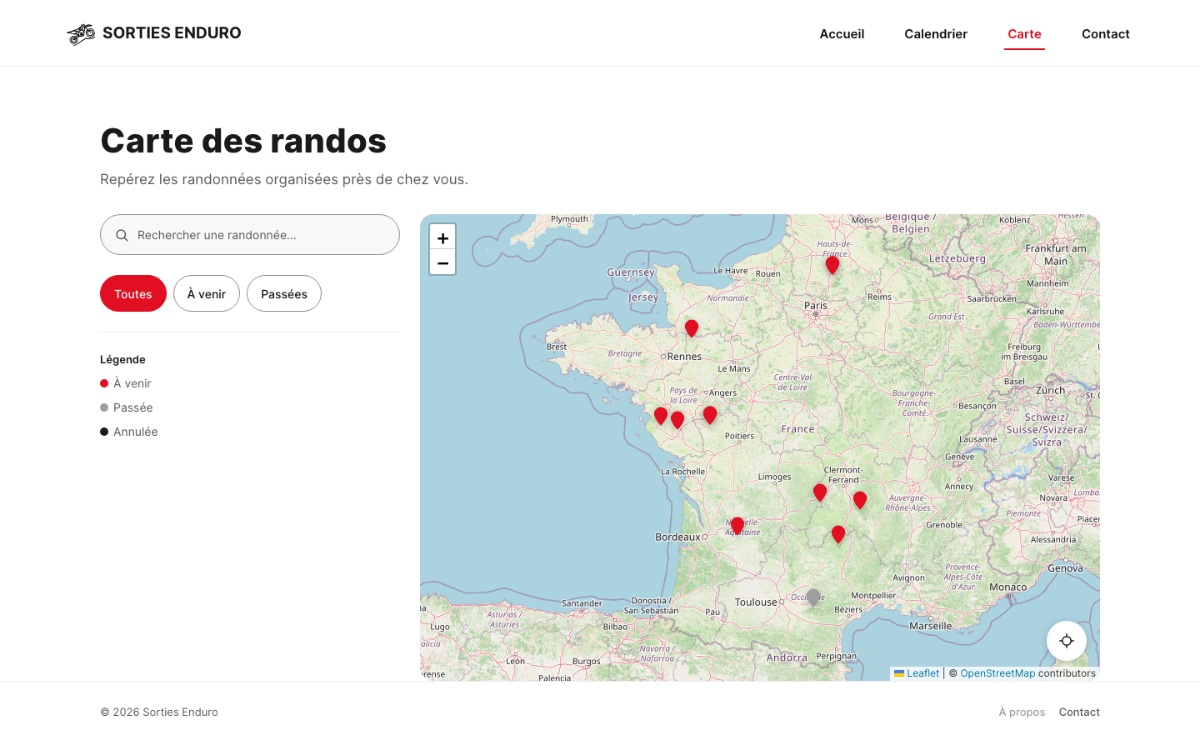Click the westernmost Pays de la Loire marker
The height and width of the screenshot is (750, 1200).
[661, 415]
